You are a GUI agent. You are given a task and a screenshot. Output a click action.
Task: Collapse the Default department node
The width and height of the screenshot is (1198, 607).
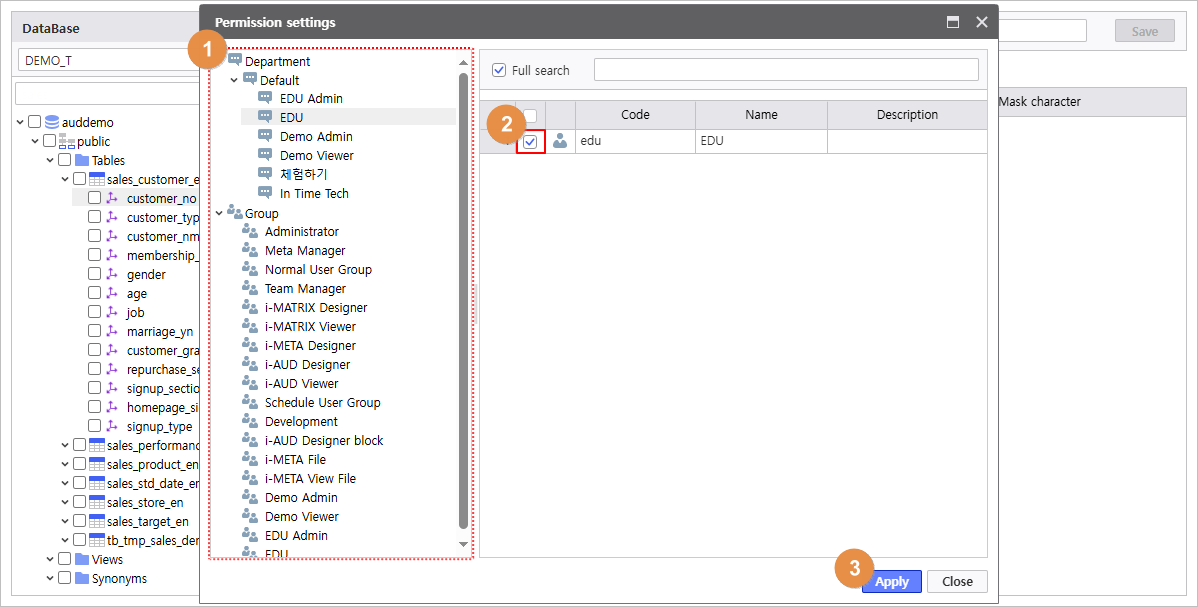pos(234,80)
